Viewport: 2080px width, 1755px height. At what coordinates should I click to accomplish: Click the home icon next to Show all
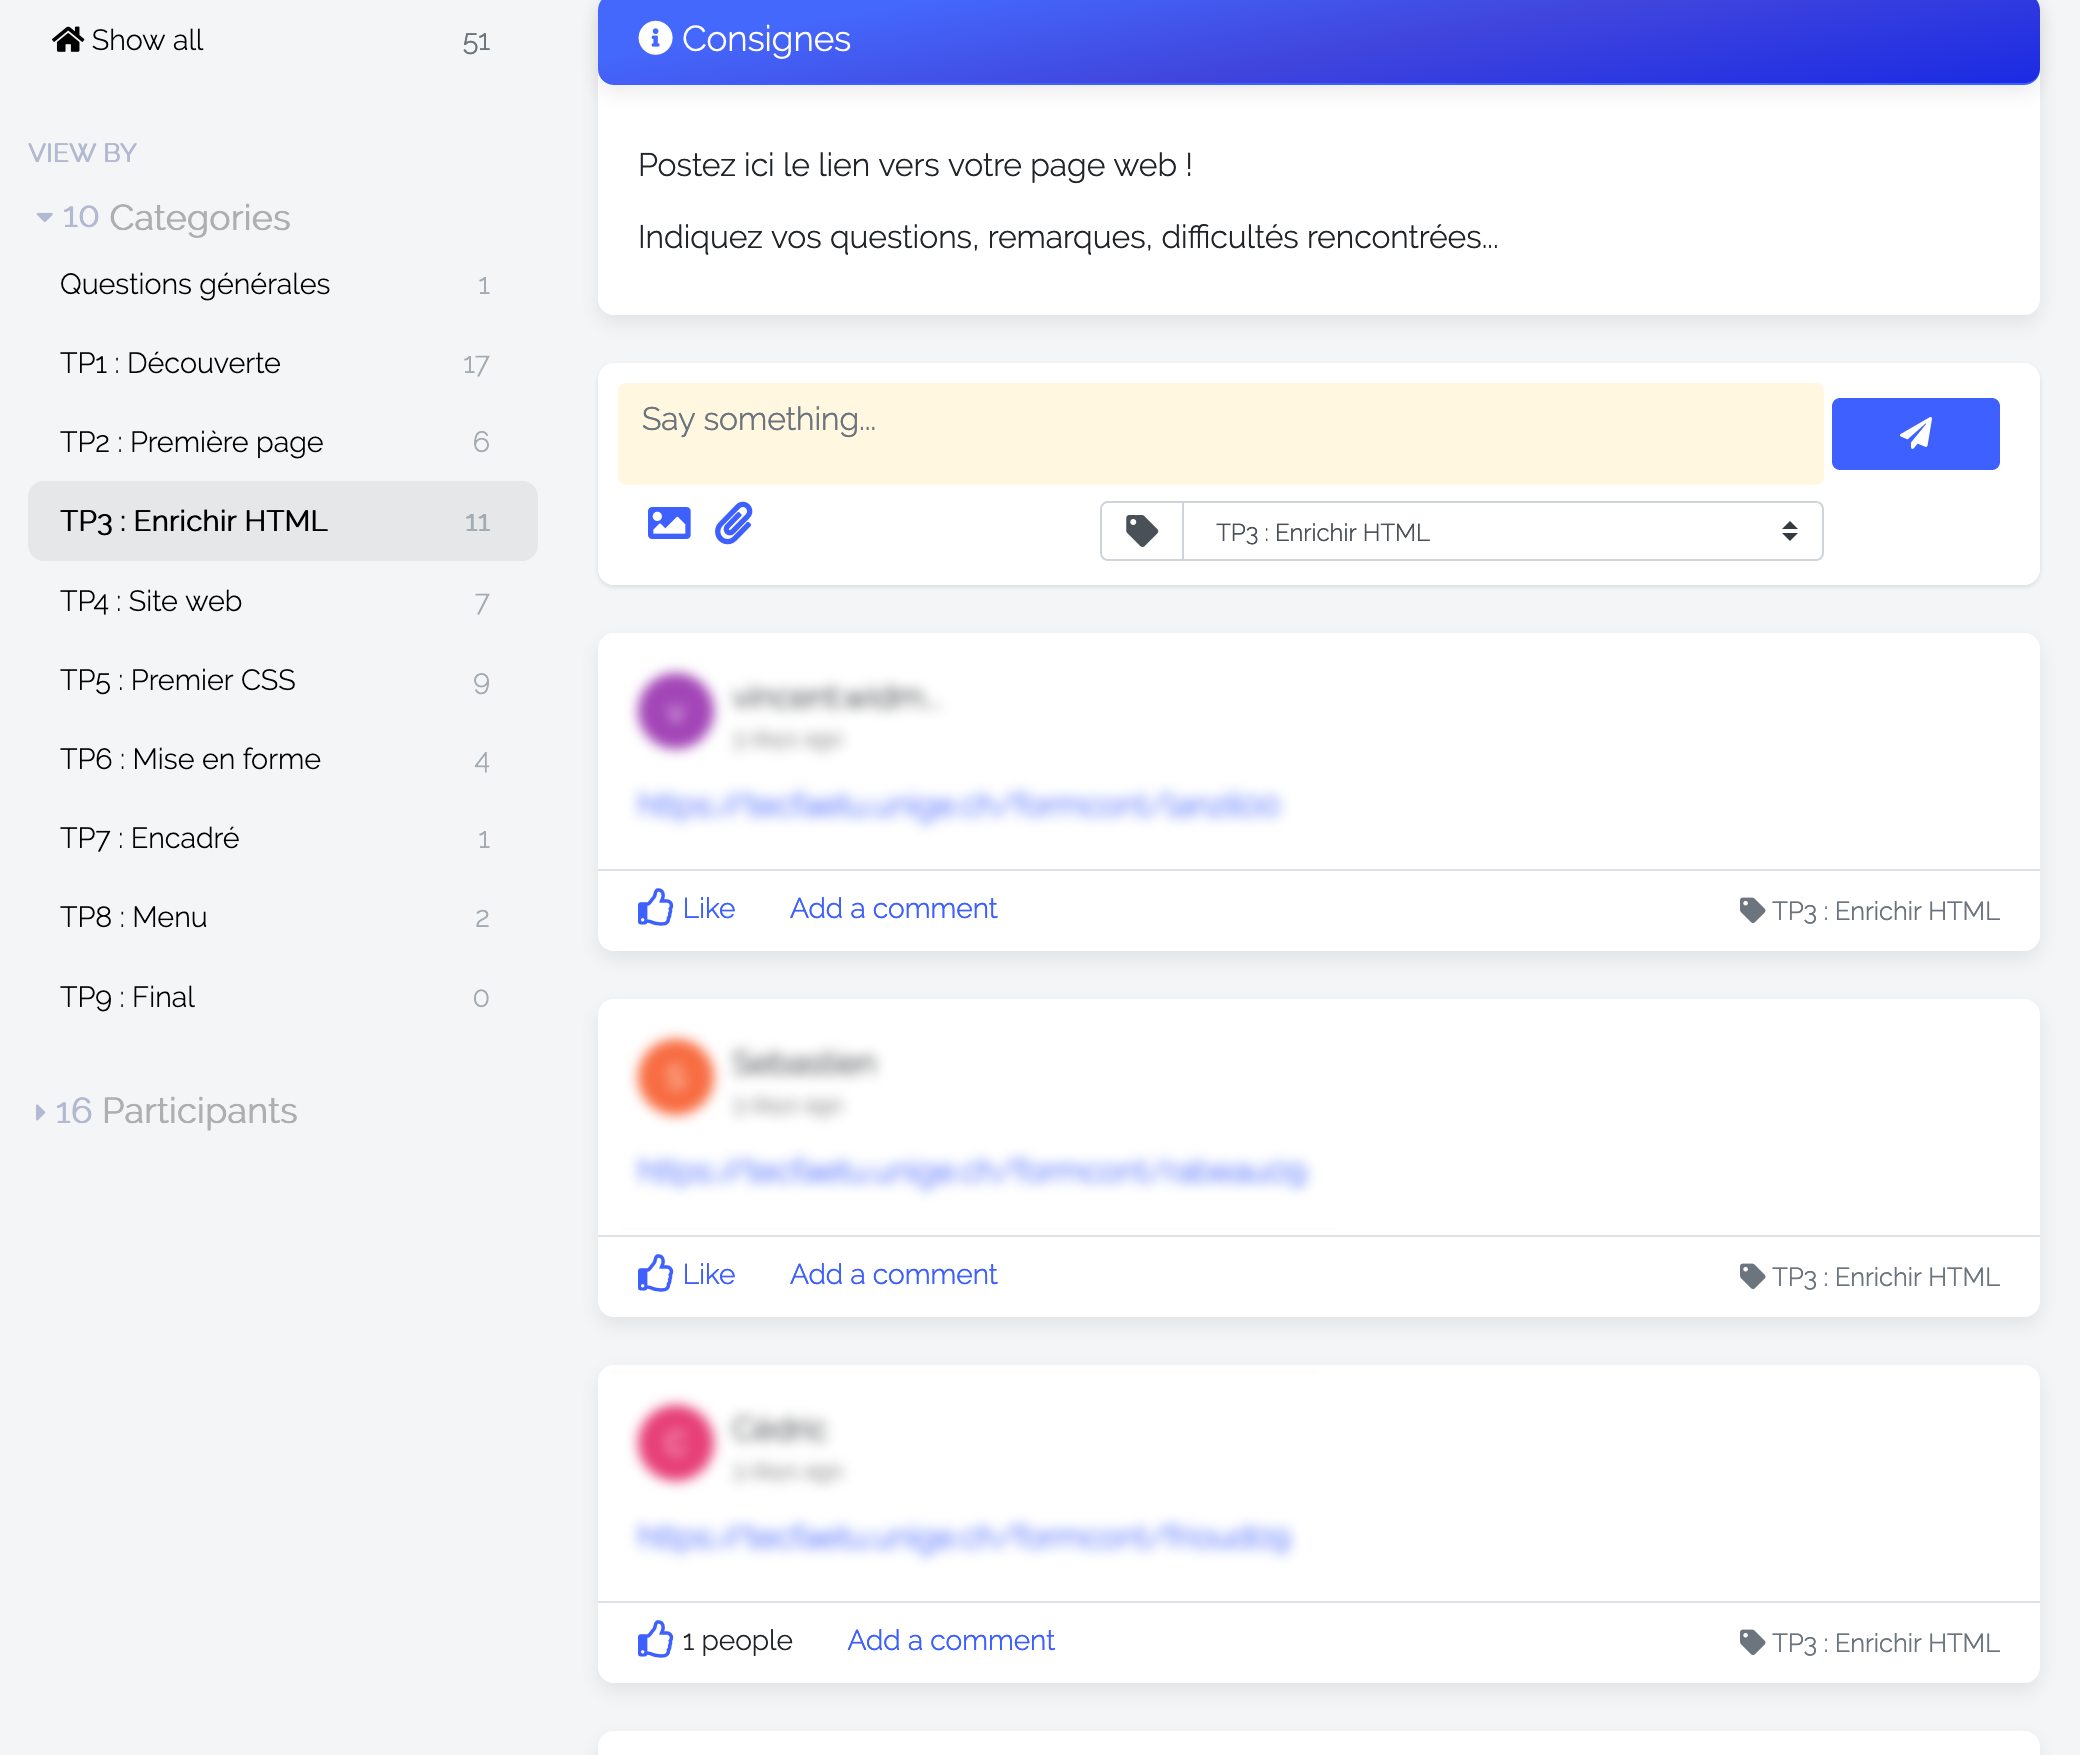click(68, 40)
